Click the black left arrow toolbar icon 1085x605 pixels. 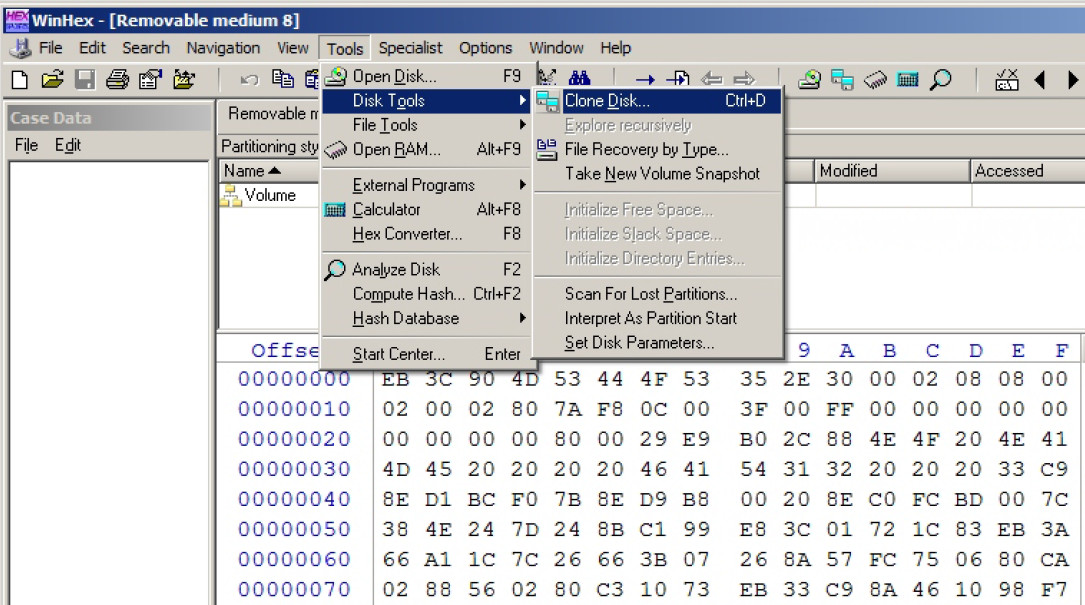[x=1039, y=80]
